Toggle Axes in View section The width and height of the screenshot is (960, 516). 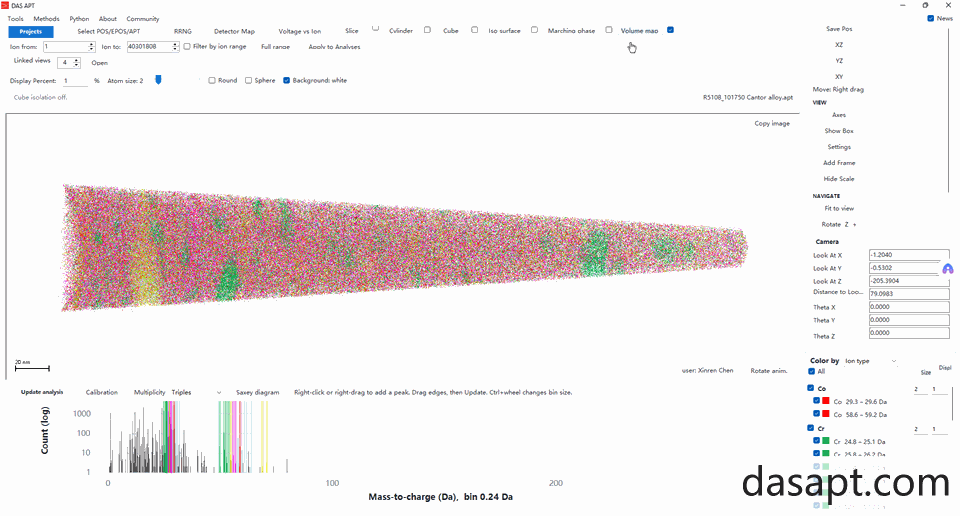839,115
